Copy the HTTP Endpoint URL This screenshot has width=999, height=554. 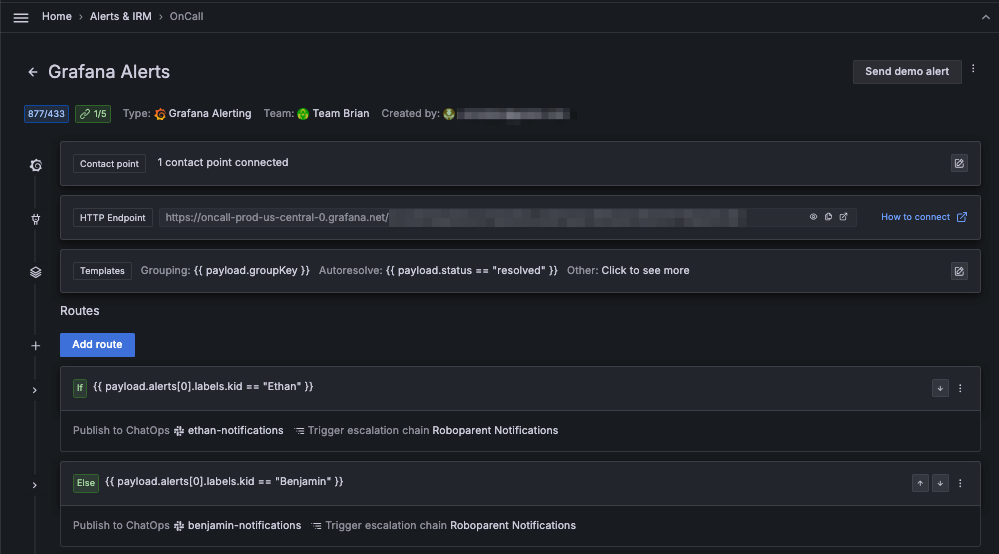pyautogui.click(x=828, y=217)
